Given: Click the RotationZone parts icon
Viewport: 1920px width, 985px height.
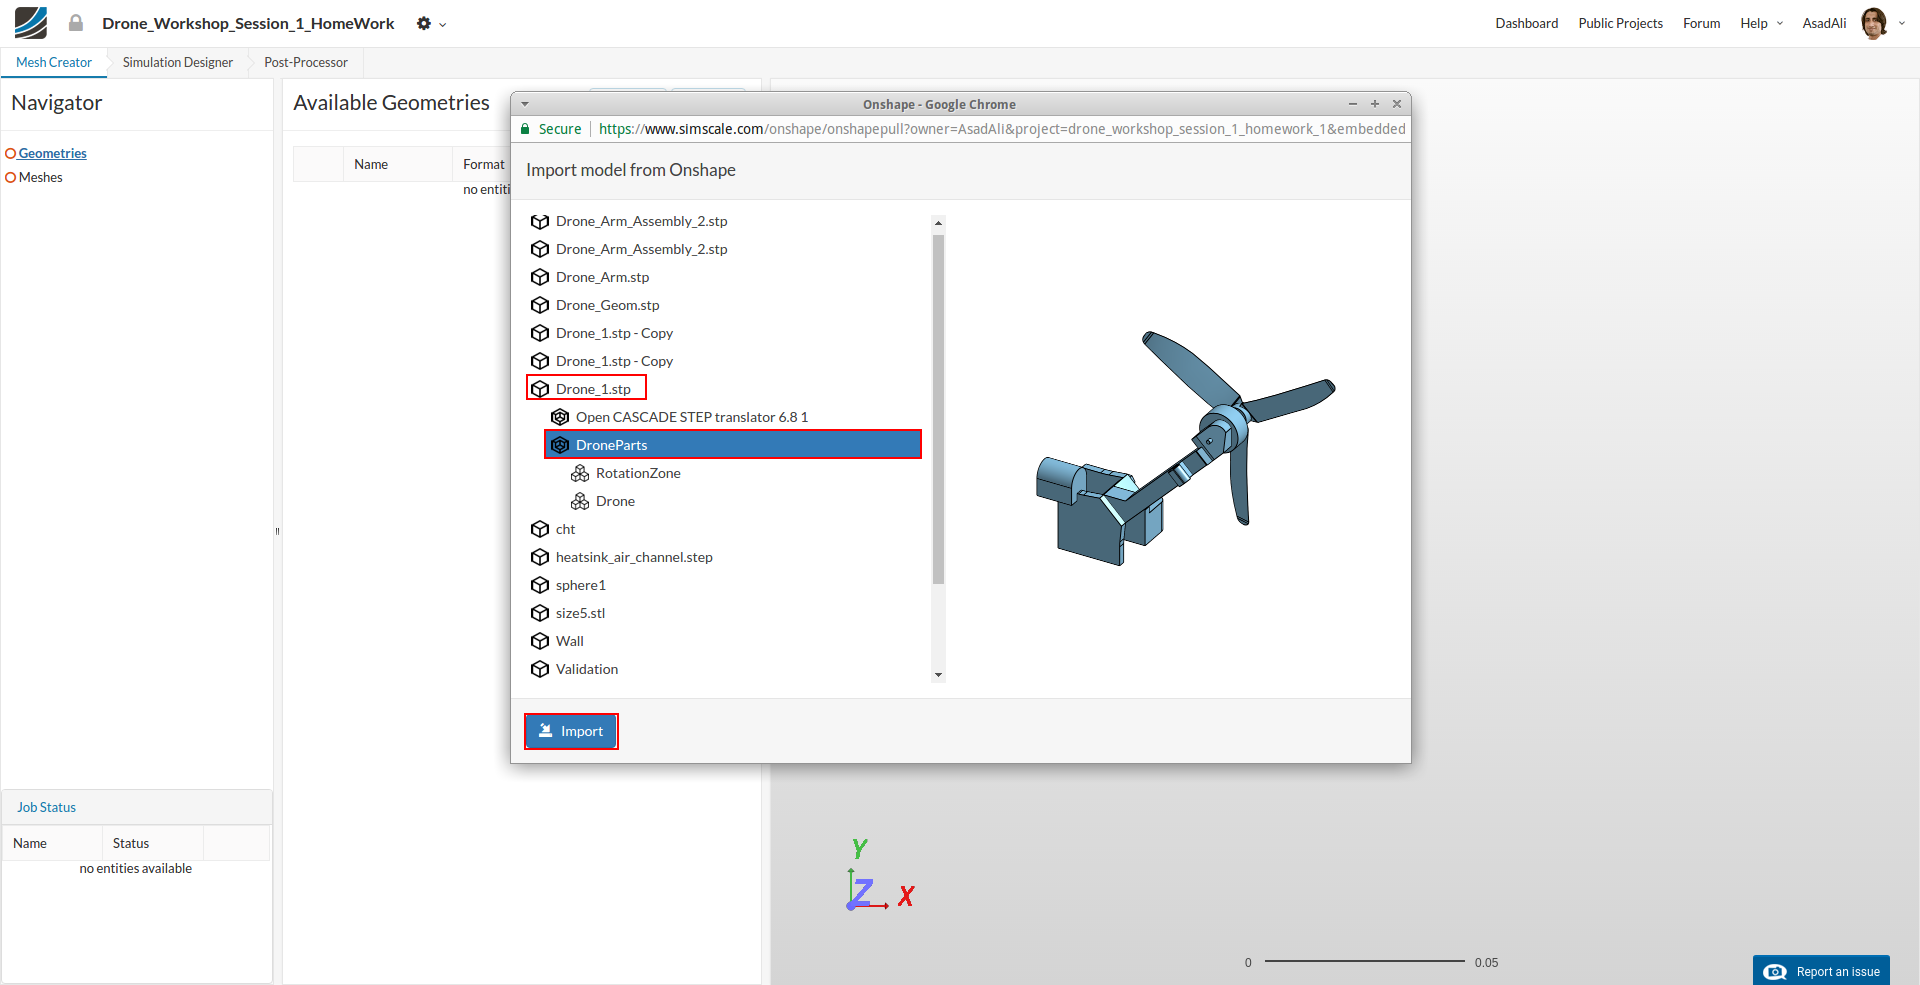Looking at the screenshot, I should pos(580,473).
